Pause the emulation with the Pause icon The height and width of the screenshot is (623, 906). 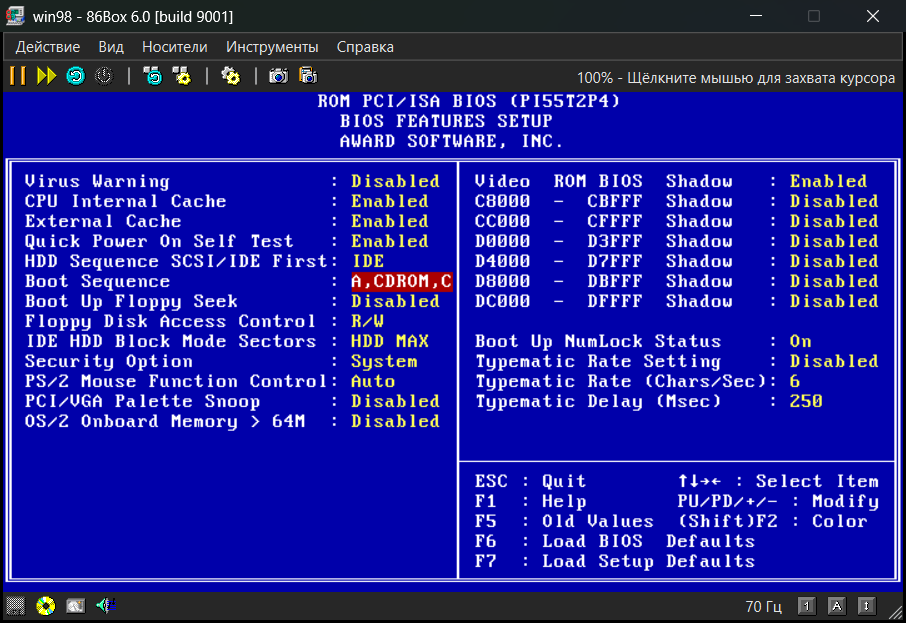(x=18, y=76)
